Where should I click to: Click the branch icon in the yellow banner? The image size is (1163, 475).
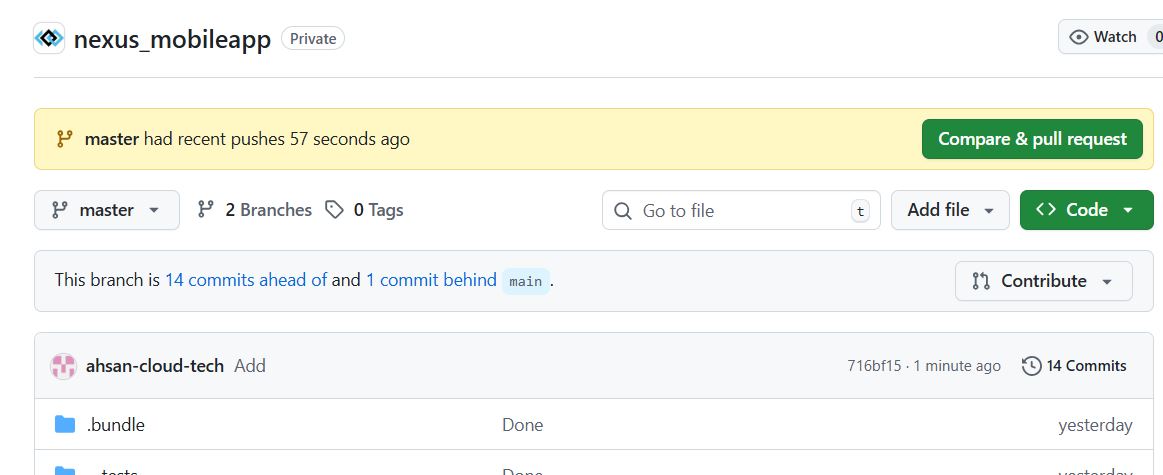64,139
